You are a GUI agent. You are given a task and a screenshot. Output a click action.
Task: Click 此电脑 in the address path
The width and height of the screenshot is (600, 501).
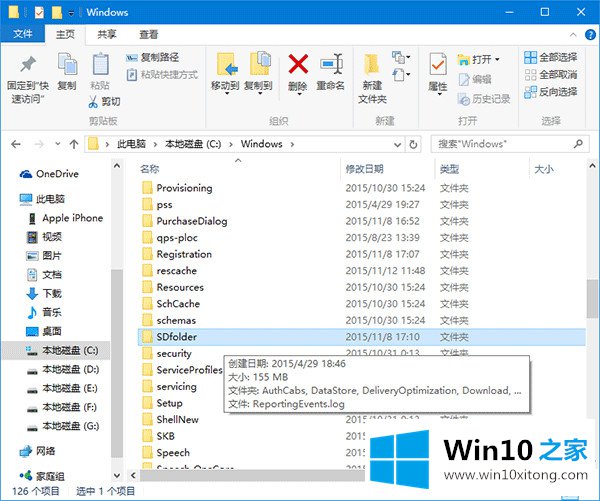[131, 144]
